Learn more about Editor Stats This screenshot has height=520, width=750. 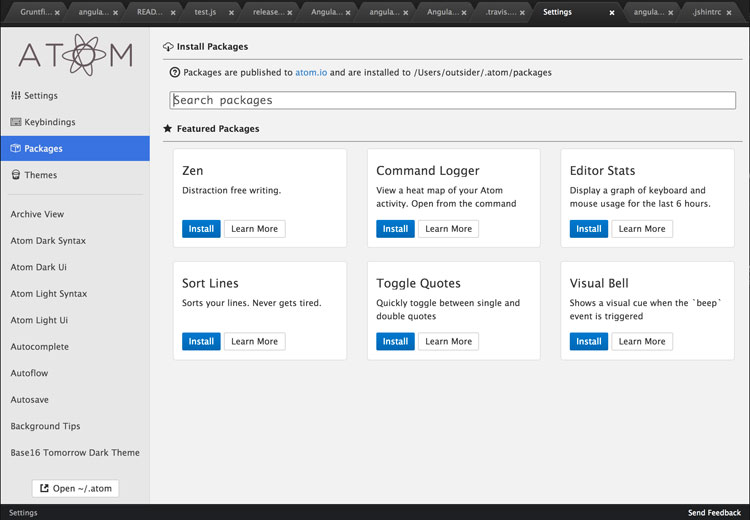point(642,229)
